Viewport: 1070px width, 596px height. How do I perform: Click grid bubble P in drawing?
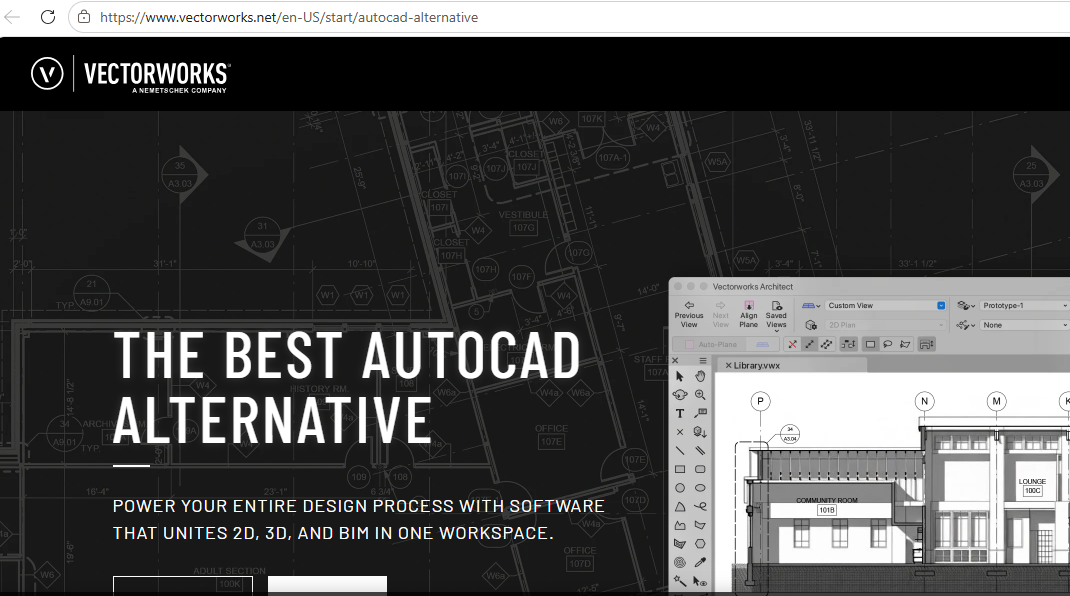tap(760, 401)
